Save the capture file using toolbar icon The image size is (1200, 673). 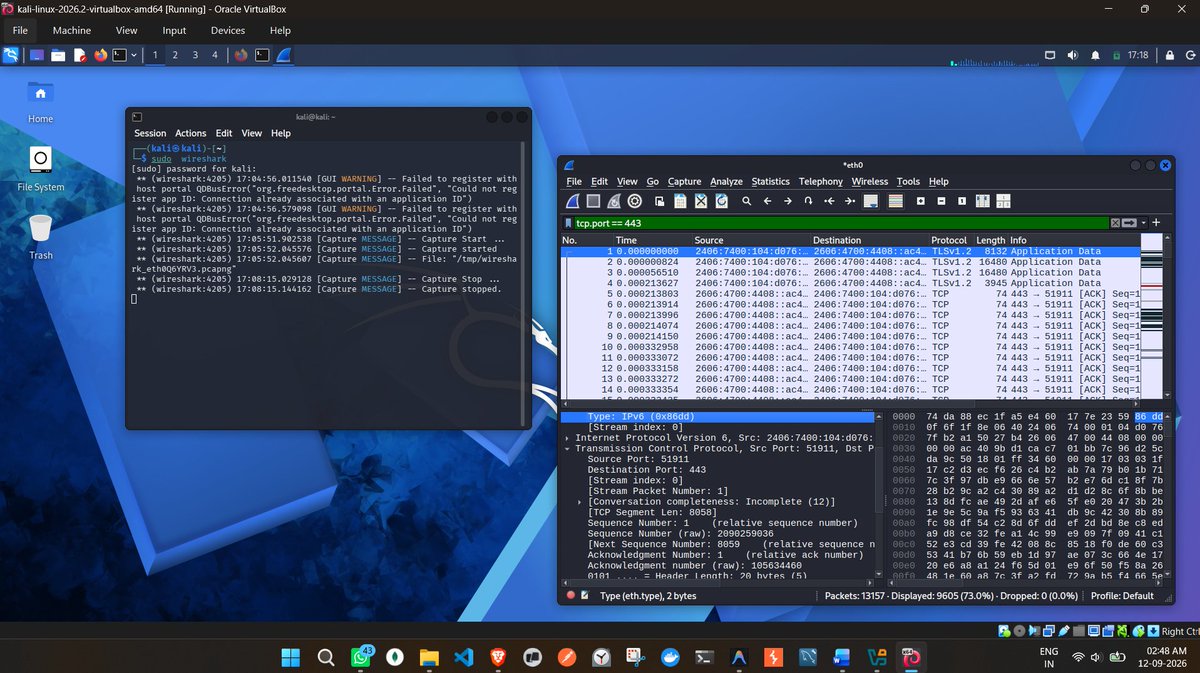pyautogui.click(x=680, y=200)
